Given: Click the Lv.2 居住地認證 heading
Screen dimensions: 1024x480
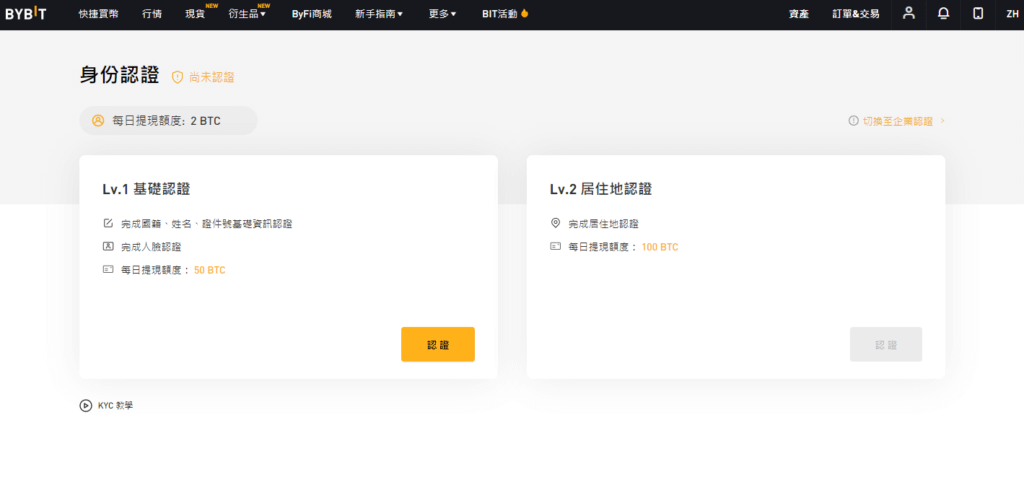Looking at the screenshot, I should click(x=601, y=189).
